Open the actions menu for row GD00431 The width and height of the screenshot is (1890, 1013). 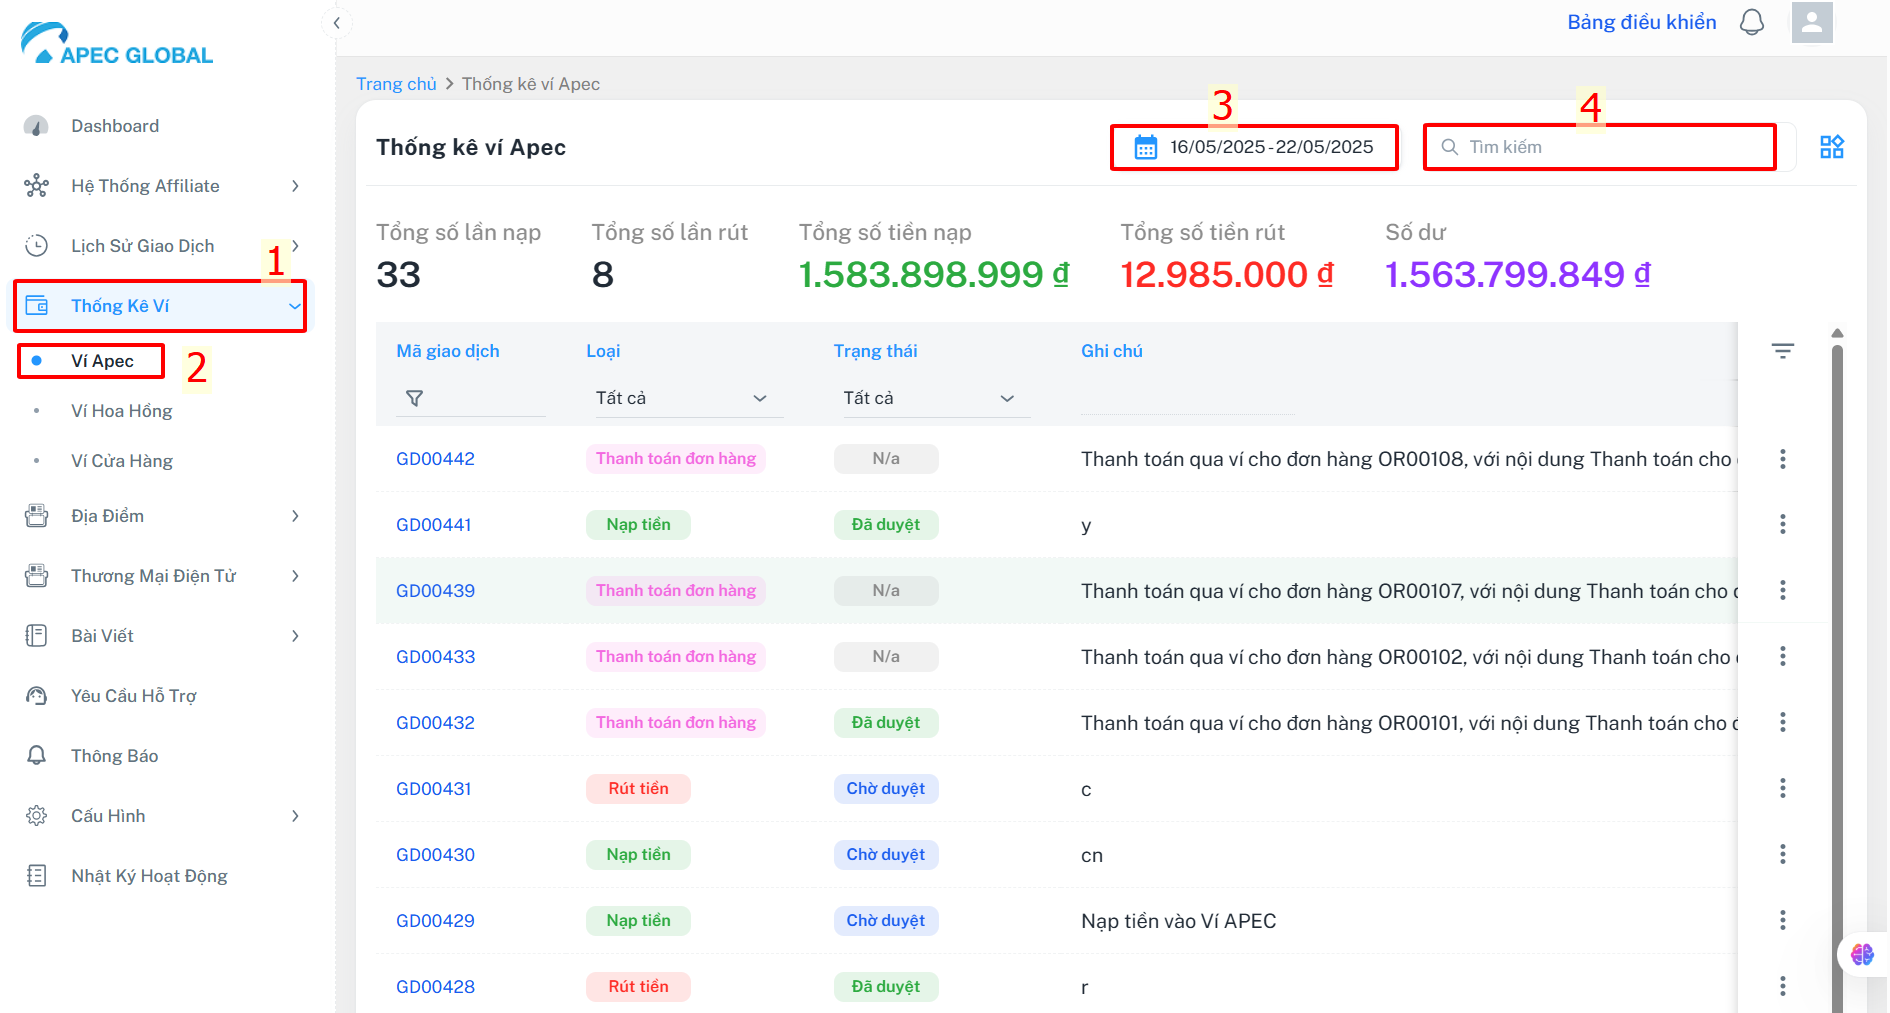click(1783, 789)
